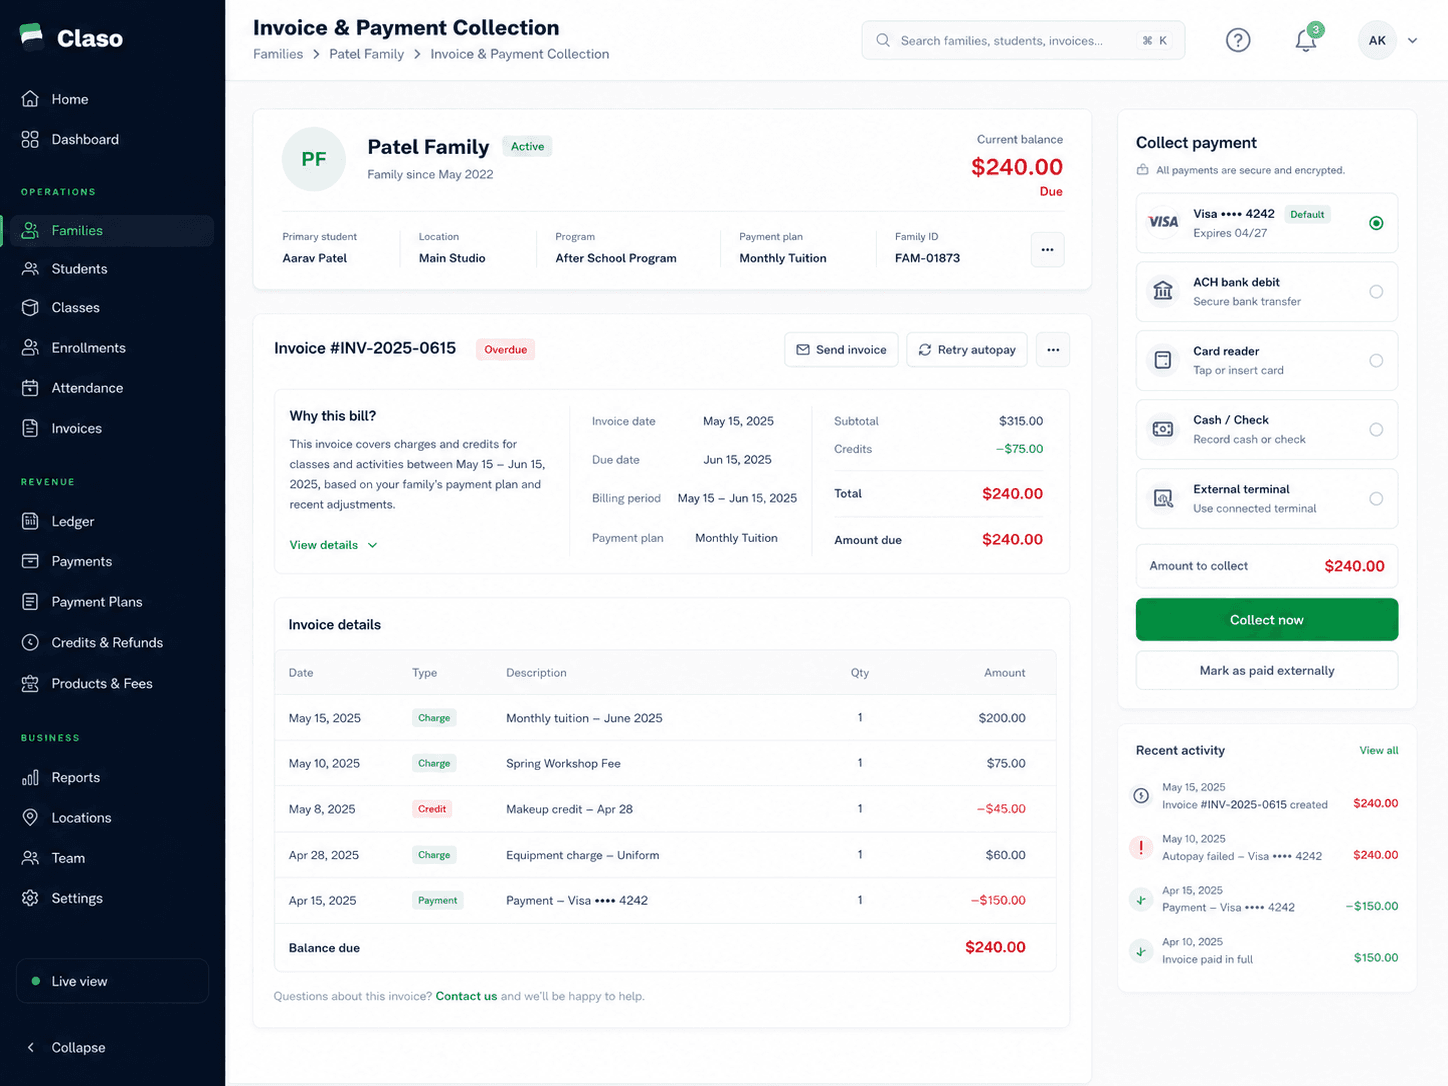The height and width of the screenshot is (1086, 1448).
Task: Click the Team people icon
Action: tap(30, 858)
